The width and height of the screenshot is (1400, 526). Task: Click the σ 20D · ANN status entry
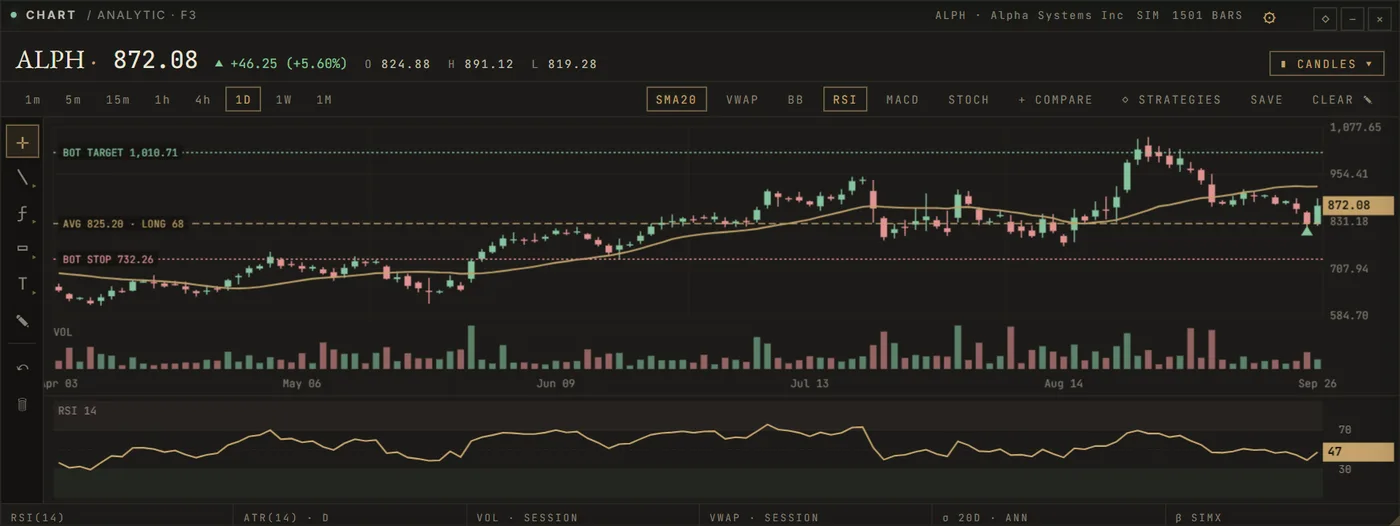tap(986, 518)
